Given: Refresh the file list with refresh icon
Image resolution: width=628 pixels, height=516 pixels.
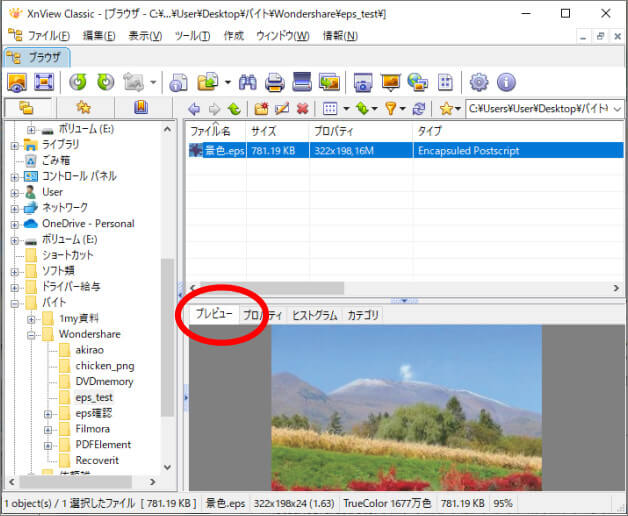Looking at the screenshot, I should coord(419,109).
